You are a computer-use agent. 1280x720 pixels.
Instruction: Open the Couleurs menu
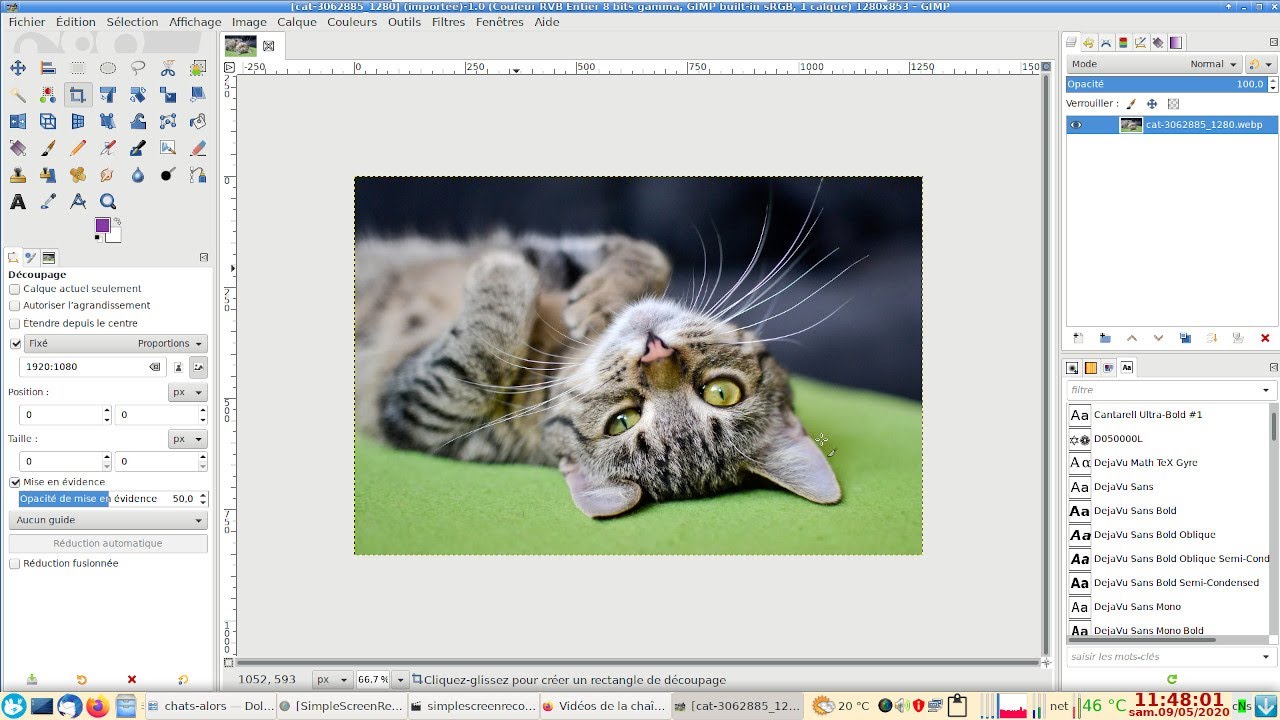pos(352,22)
